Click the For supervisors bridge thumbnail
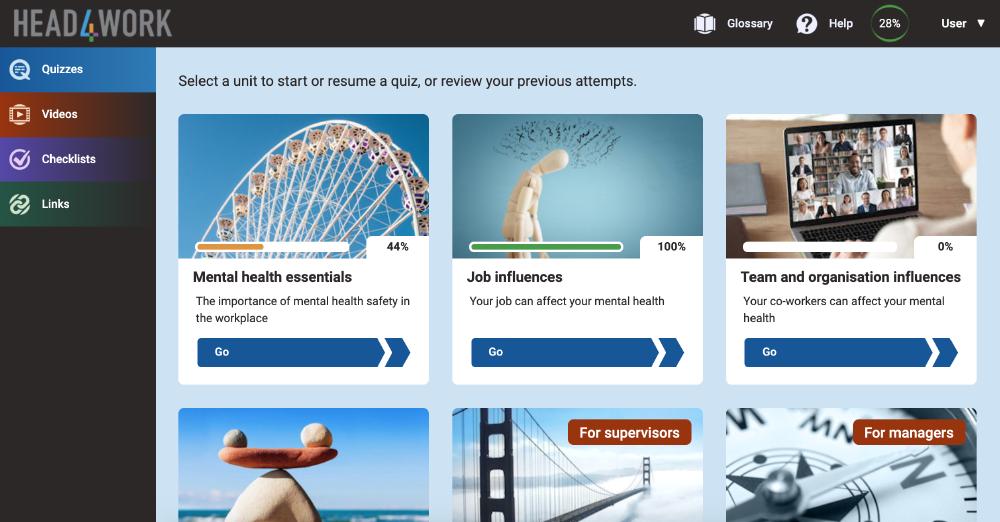1000x522 pixels. pyautogui.click(x=577, y=465)
